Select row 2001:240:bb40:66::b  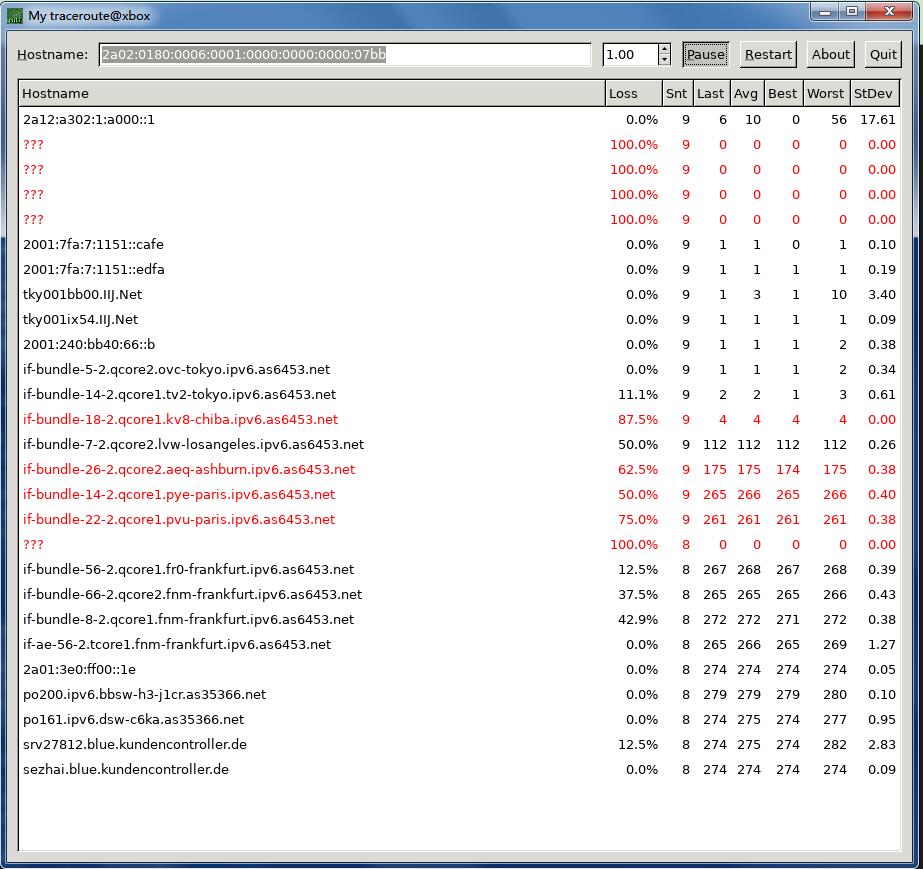[460, 344]
